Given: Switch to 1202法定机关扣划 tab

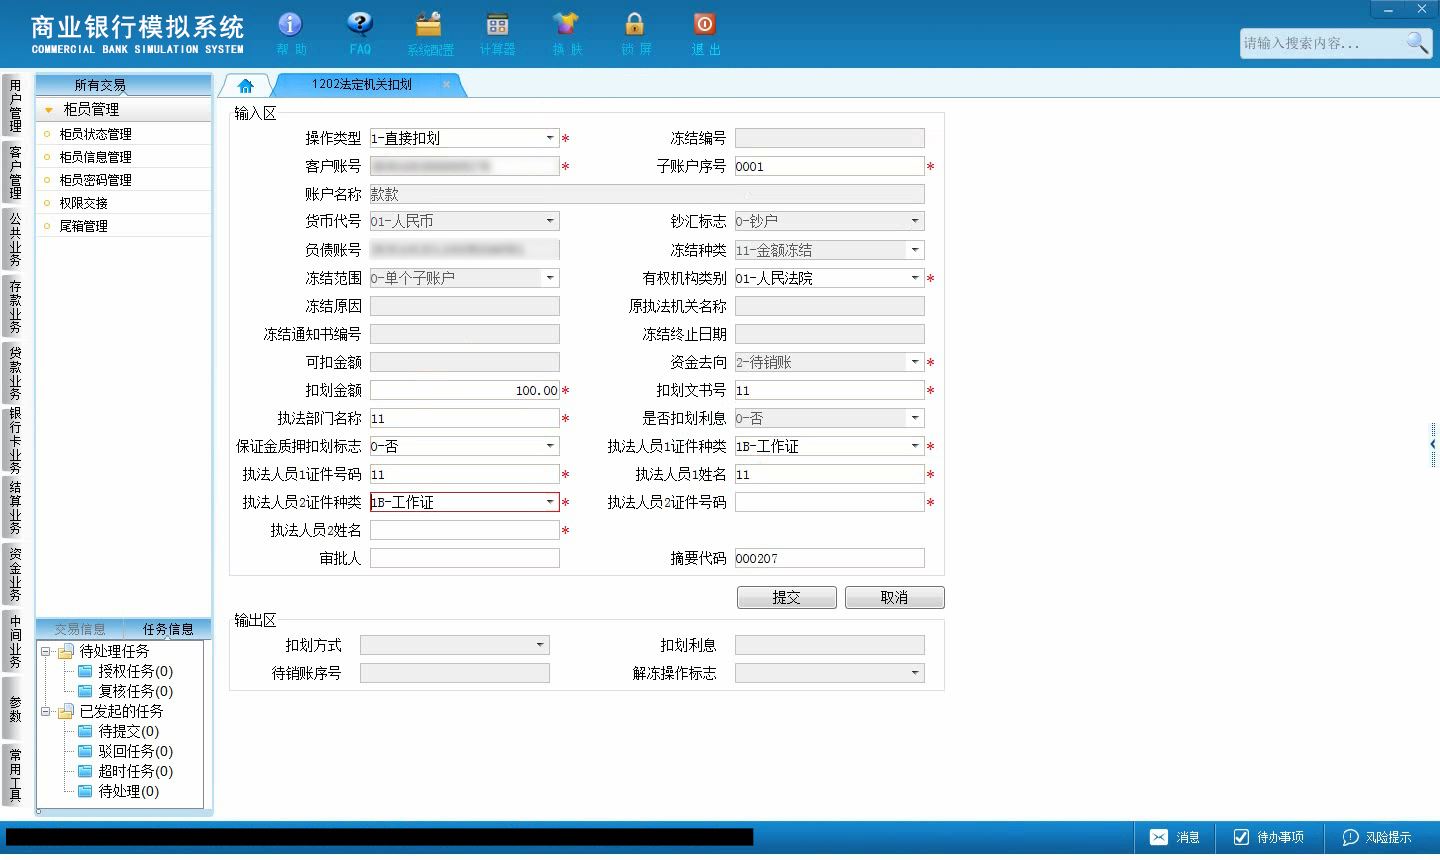Looking at the screenshot, I should [362, 85].
